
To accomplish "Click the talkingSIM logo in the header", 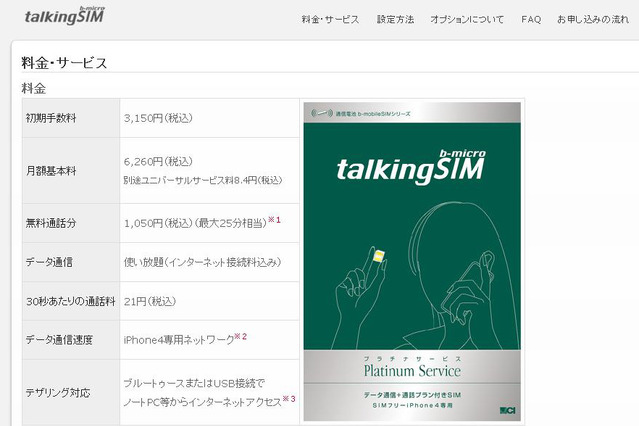I will (64, 16).
